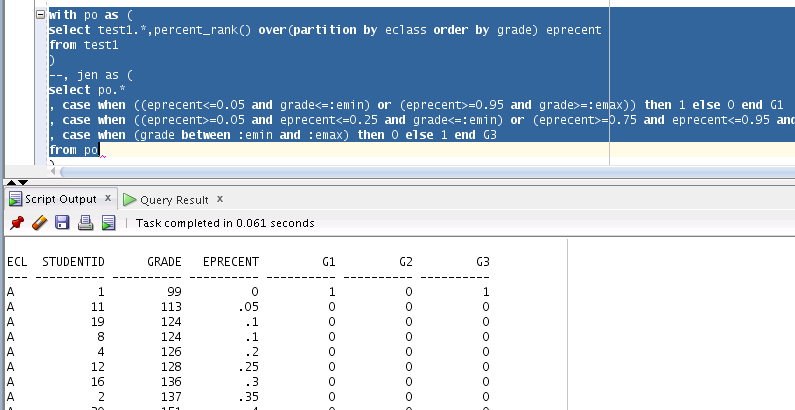This screenshot has height=410, width=795.
Task: Close the Script Output tab
Action: pyautogui.click(x=107, y=199)
